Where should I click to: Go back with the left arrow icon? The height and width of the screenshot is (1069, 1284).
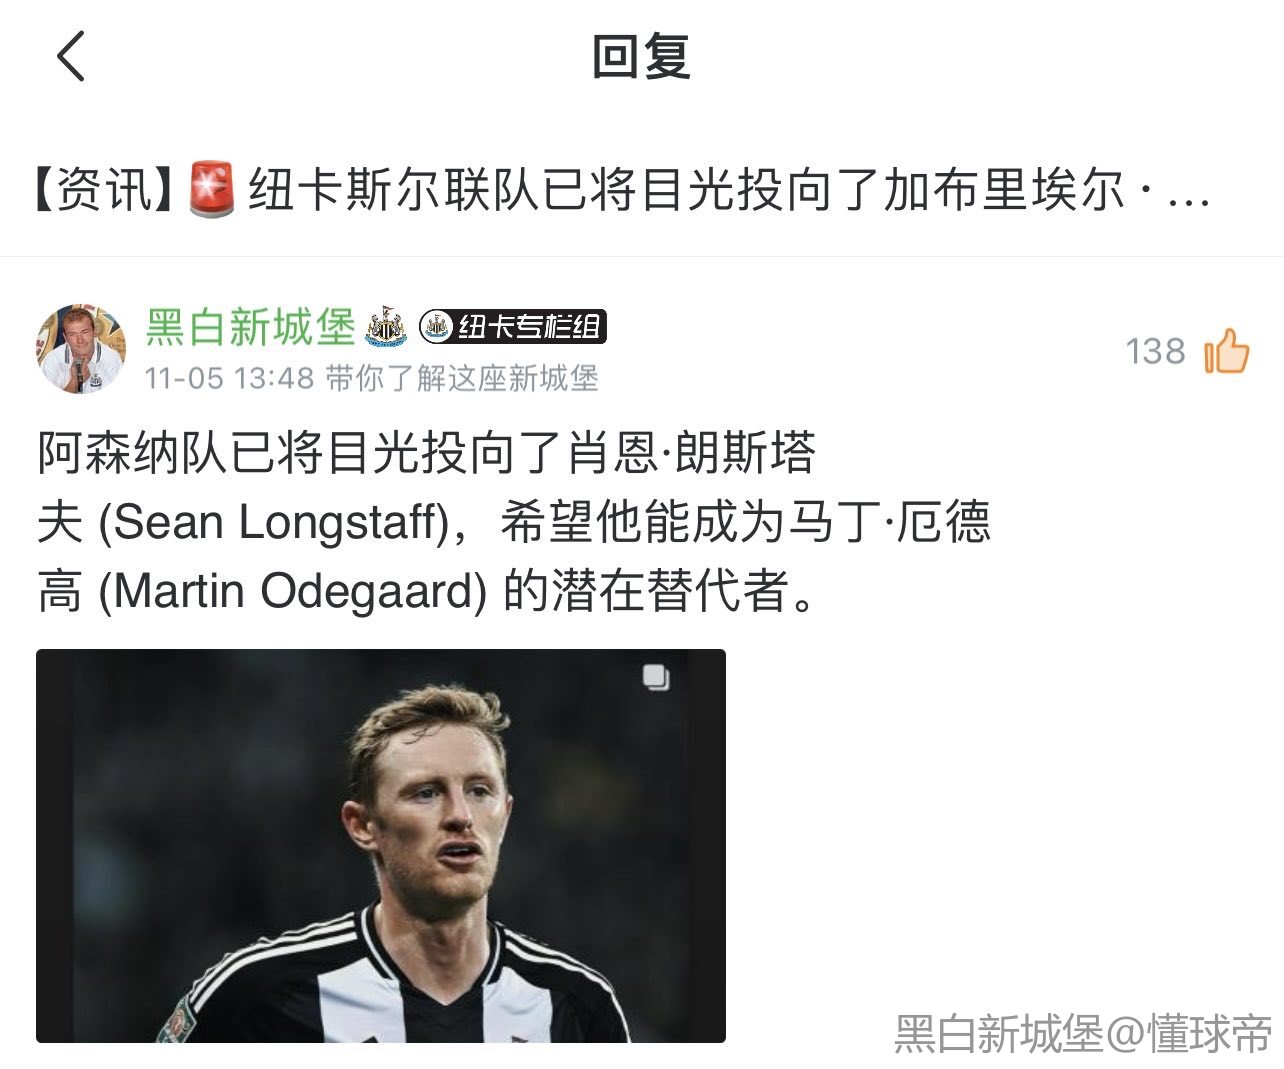click(71, 55)
